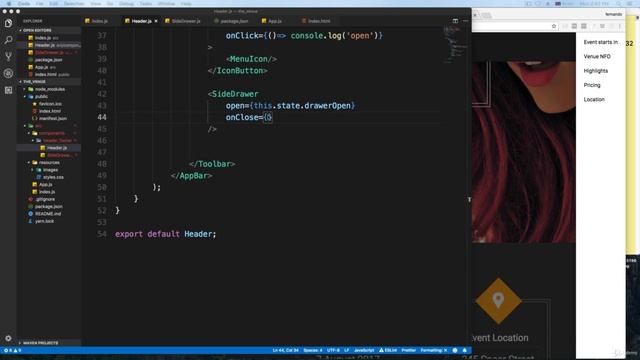Open the Search view in activity bar
The height and width of the screenshot is (360, 640).
pos(8,40)
